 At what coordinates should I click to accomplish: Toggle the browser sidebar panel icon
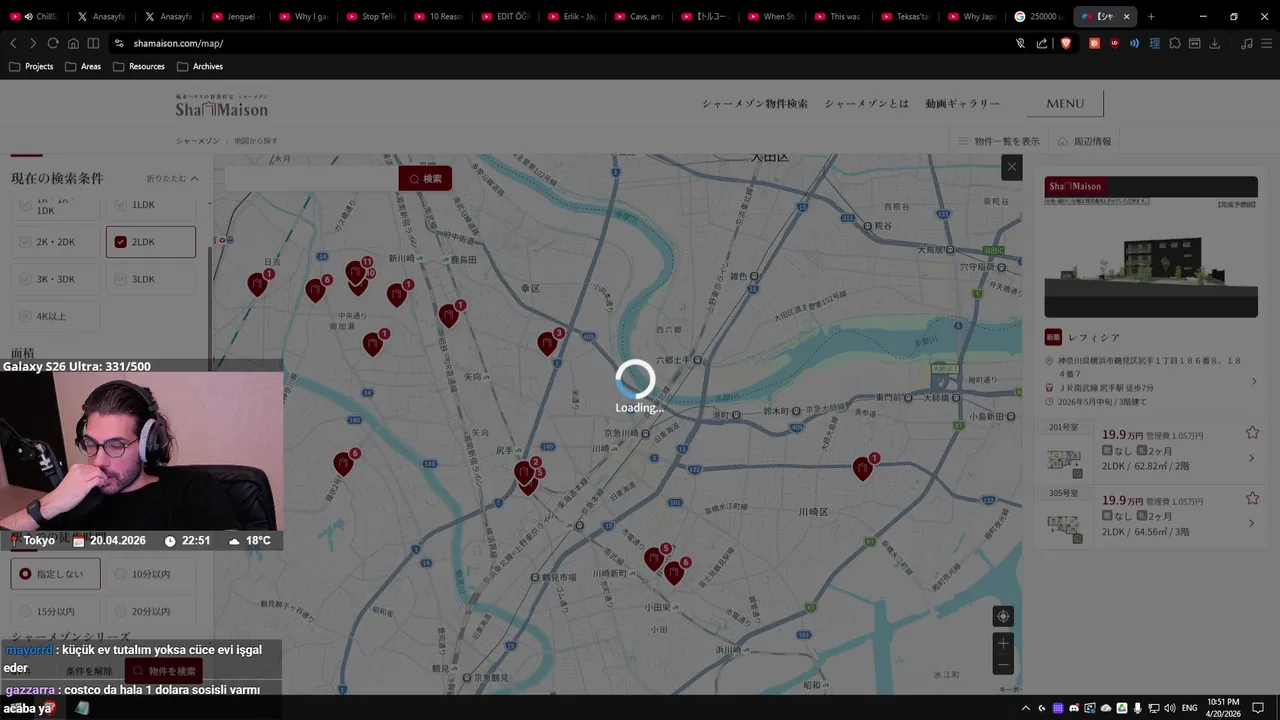coord(93,43)
